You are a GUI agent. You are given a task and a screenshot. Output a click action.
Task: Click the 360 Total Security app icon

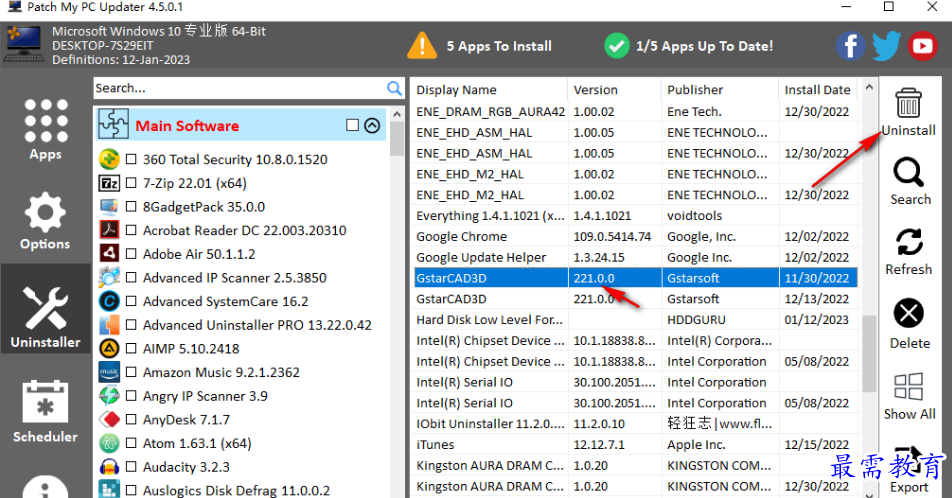[x=109, y=159]
